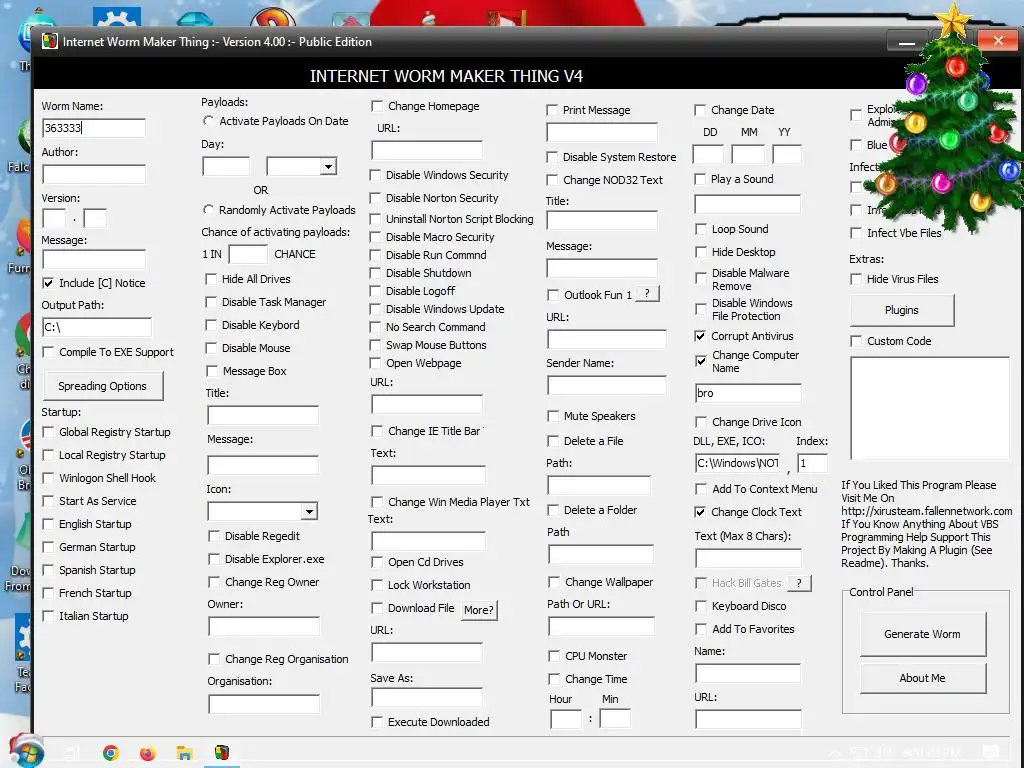Image resolution: width=1024 pixels, height=768 pixels.
Task: Click the Worm Name input field
Action: (x=94, y=128)
